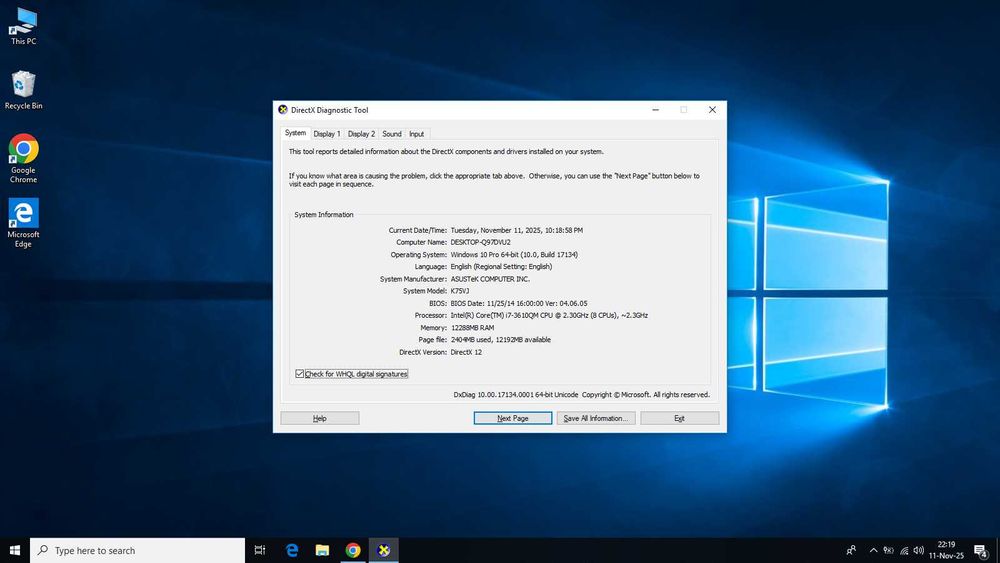Close the DirectX Diagnostic Tool window
This screenshot has height=563, width=1000.
(x=712, y=110)
